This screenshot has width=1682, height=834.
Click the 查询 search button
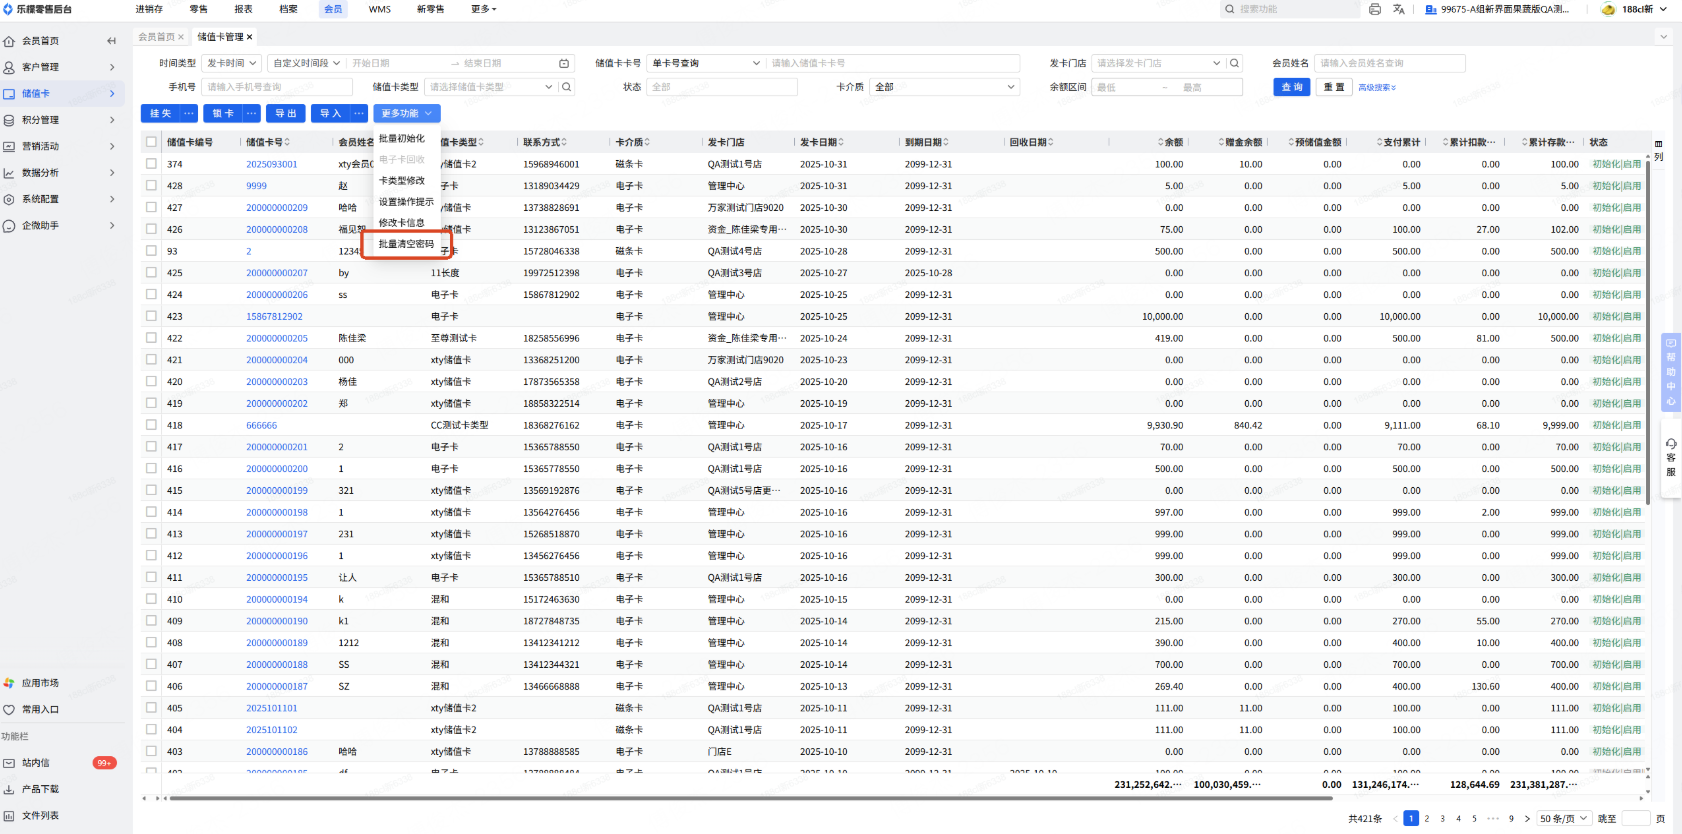coord(1293,87)
